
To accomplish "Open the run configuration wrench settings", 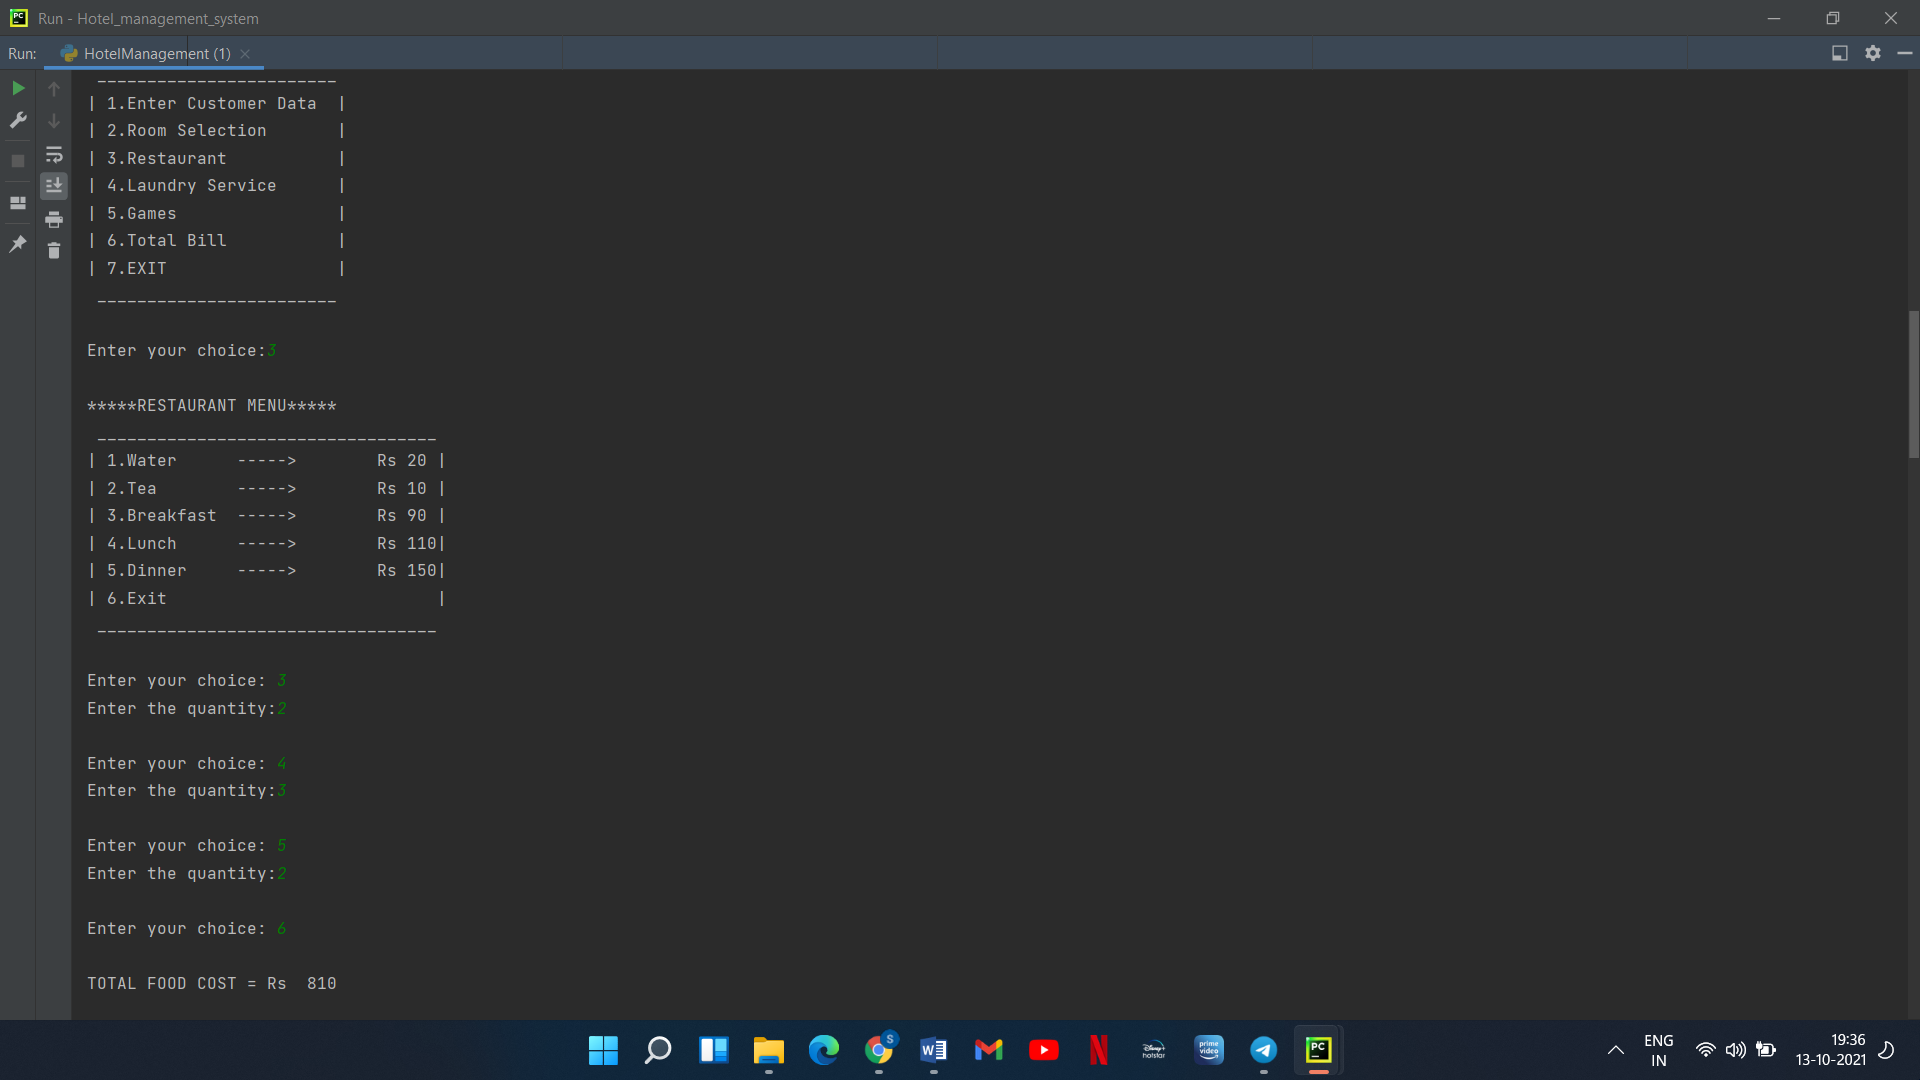I will (x=18, y=120).
